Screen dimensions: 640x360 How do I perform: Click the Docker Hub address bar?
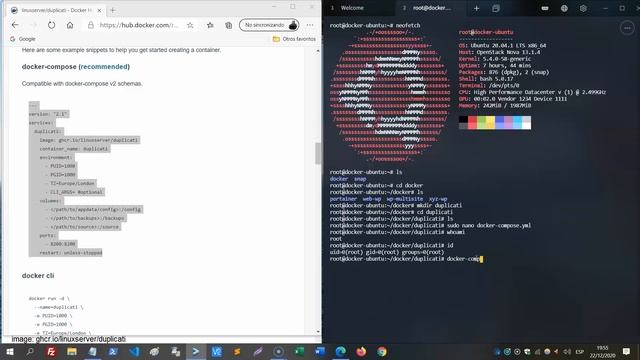tap(139, 25)
